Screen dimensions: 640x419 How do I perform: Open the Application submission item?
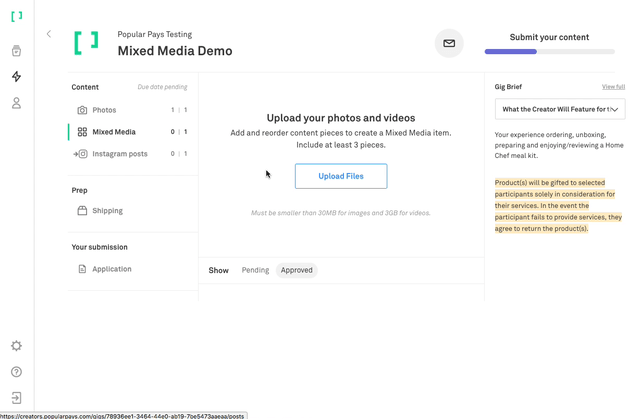111,269
